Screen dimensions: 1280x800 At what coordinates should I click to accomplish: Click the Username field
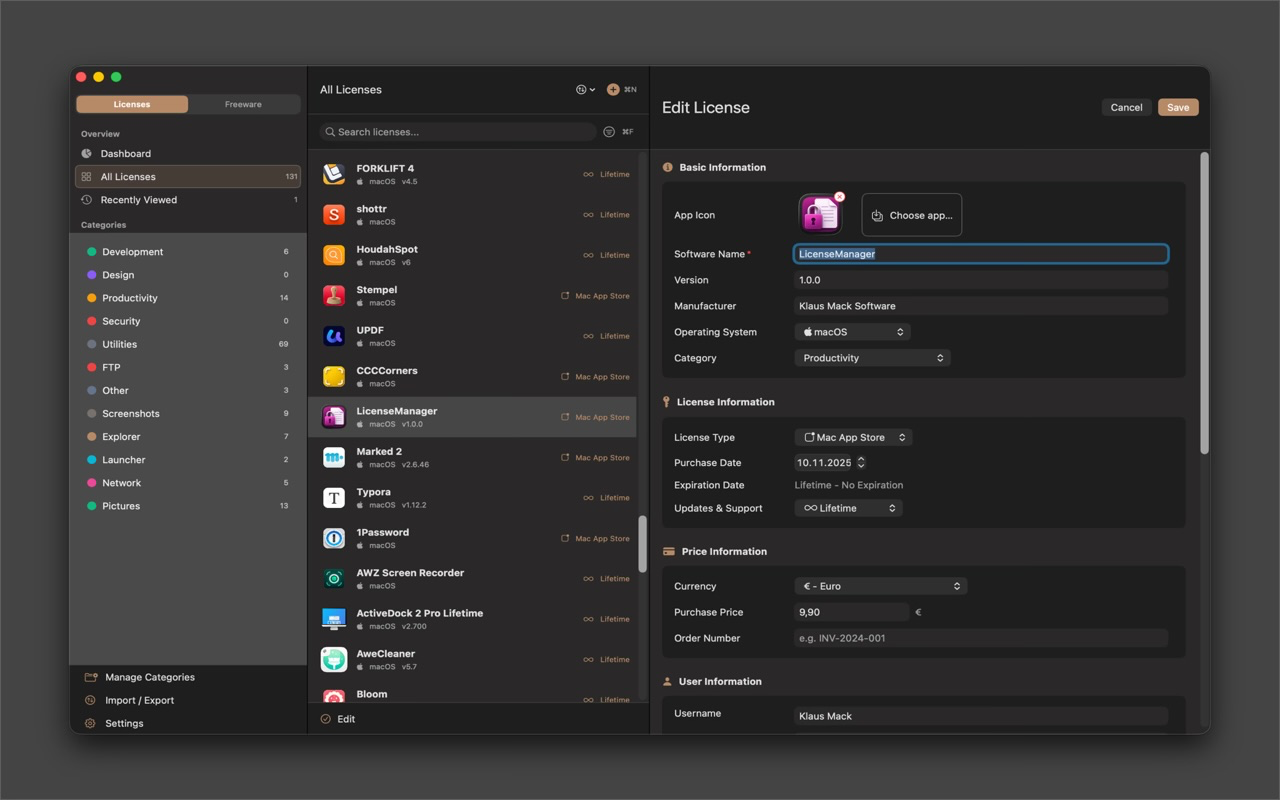click(981, 716)
